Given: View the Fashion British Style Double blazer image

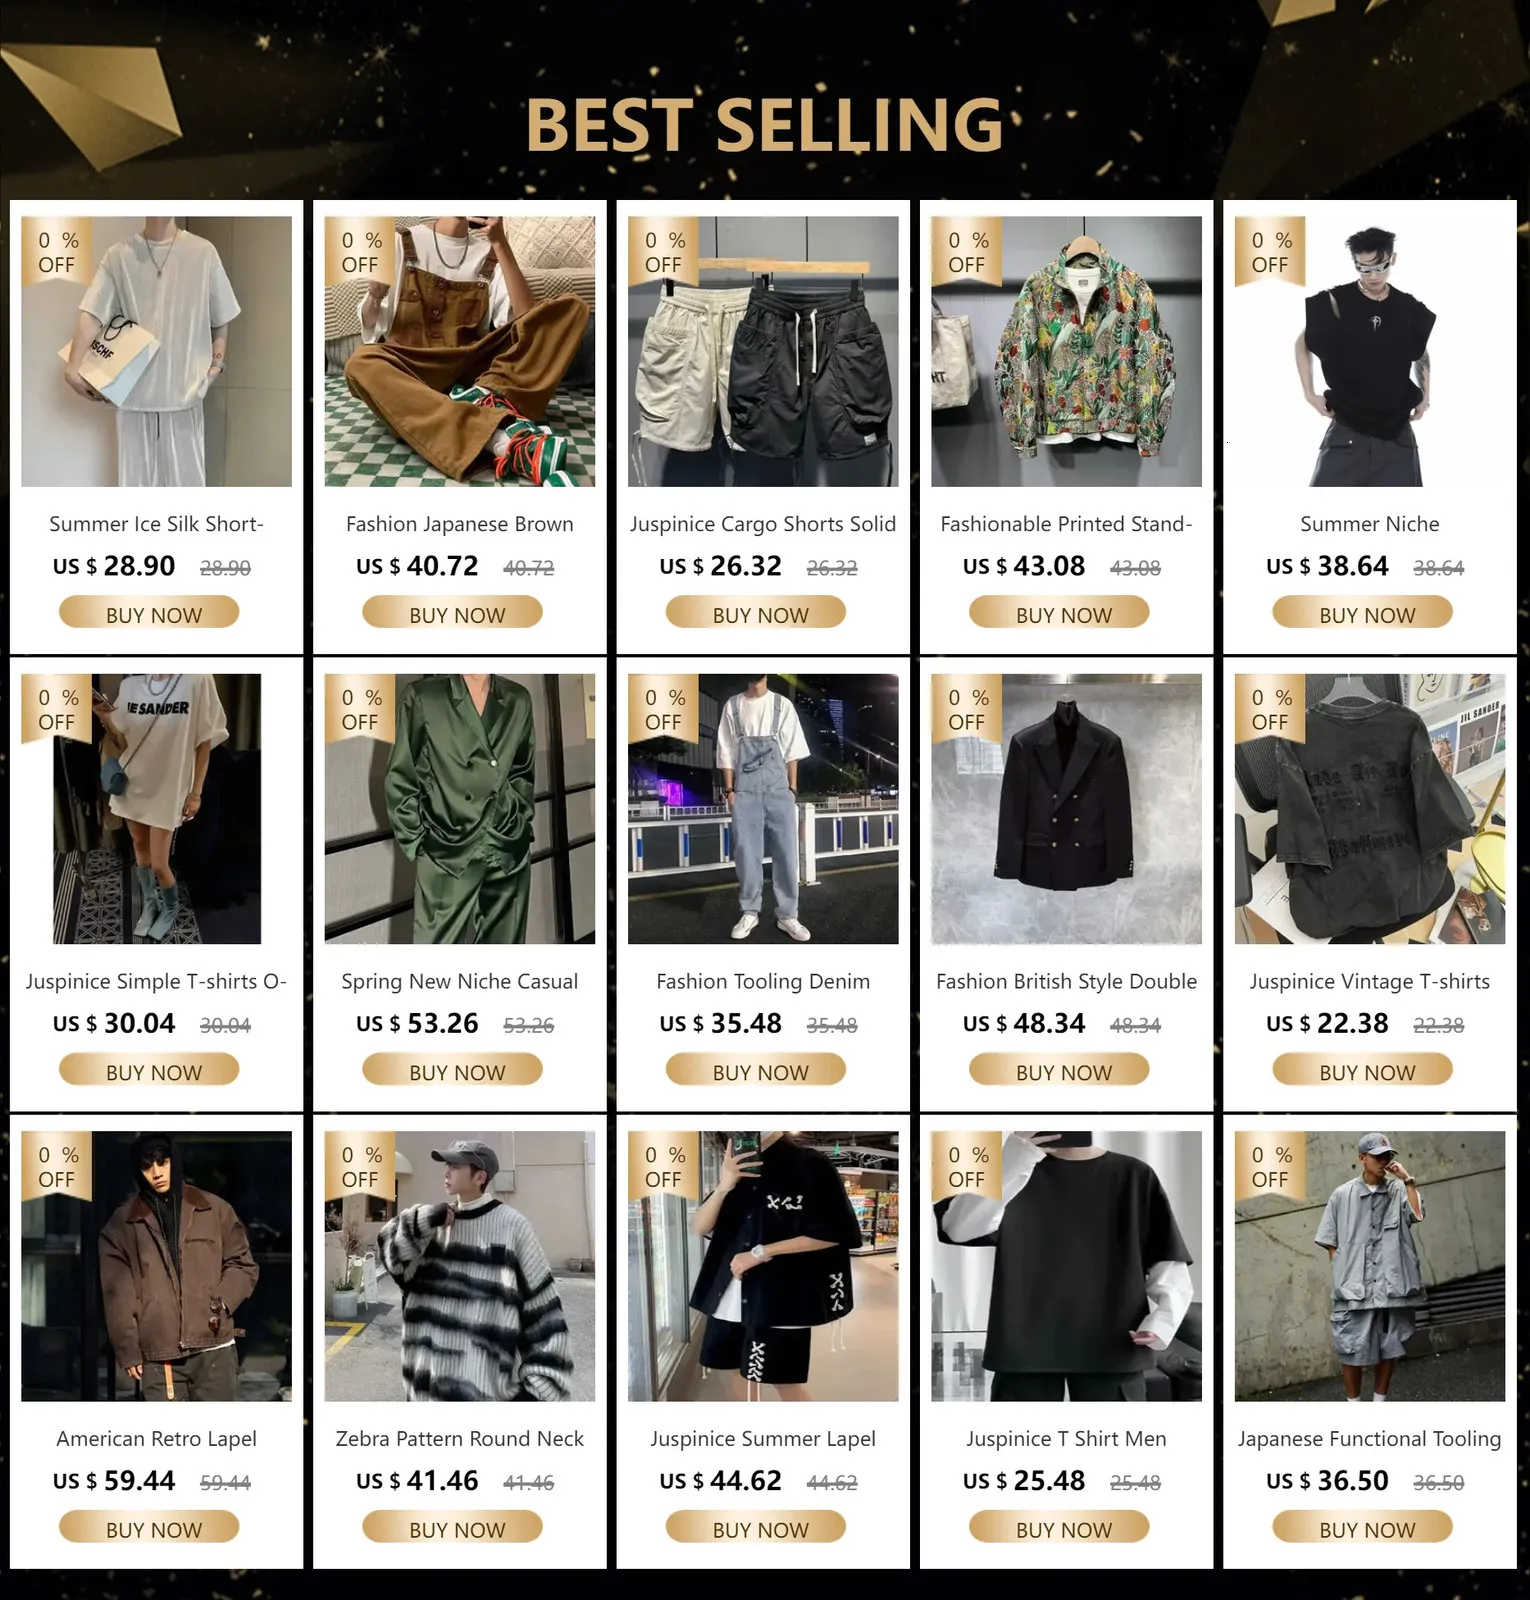Looking at the screenshot, I should [1066, 808].
